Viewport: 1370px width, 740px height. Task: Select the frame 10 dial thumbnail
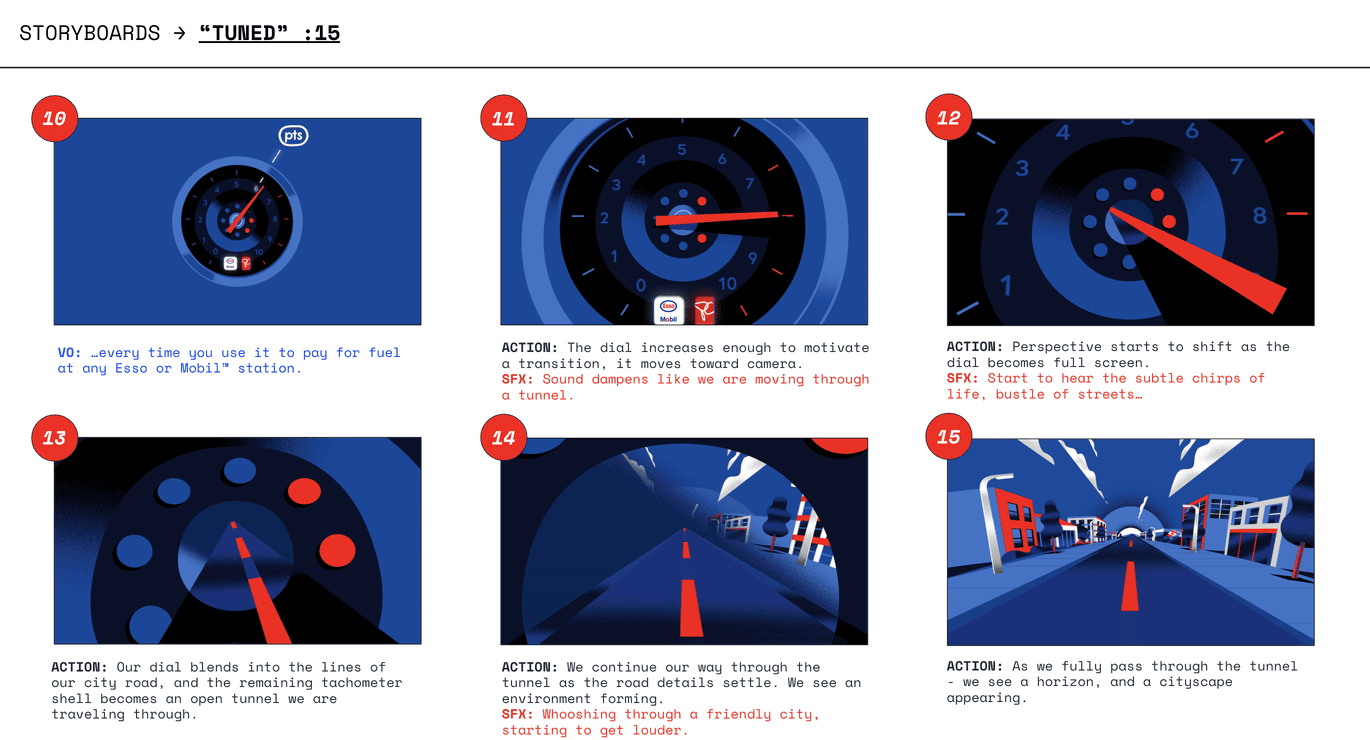click(237, 221)
